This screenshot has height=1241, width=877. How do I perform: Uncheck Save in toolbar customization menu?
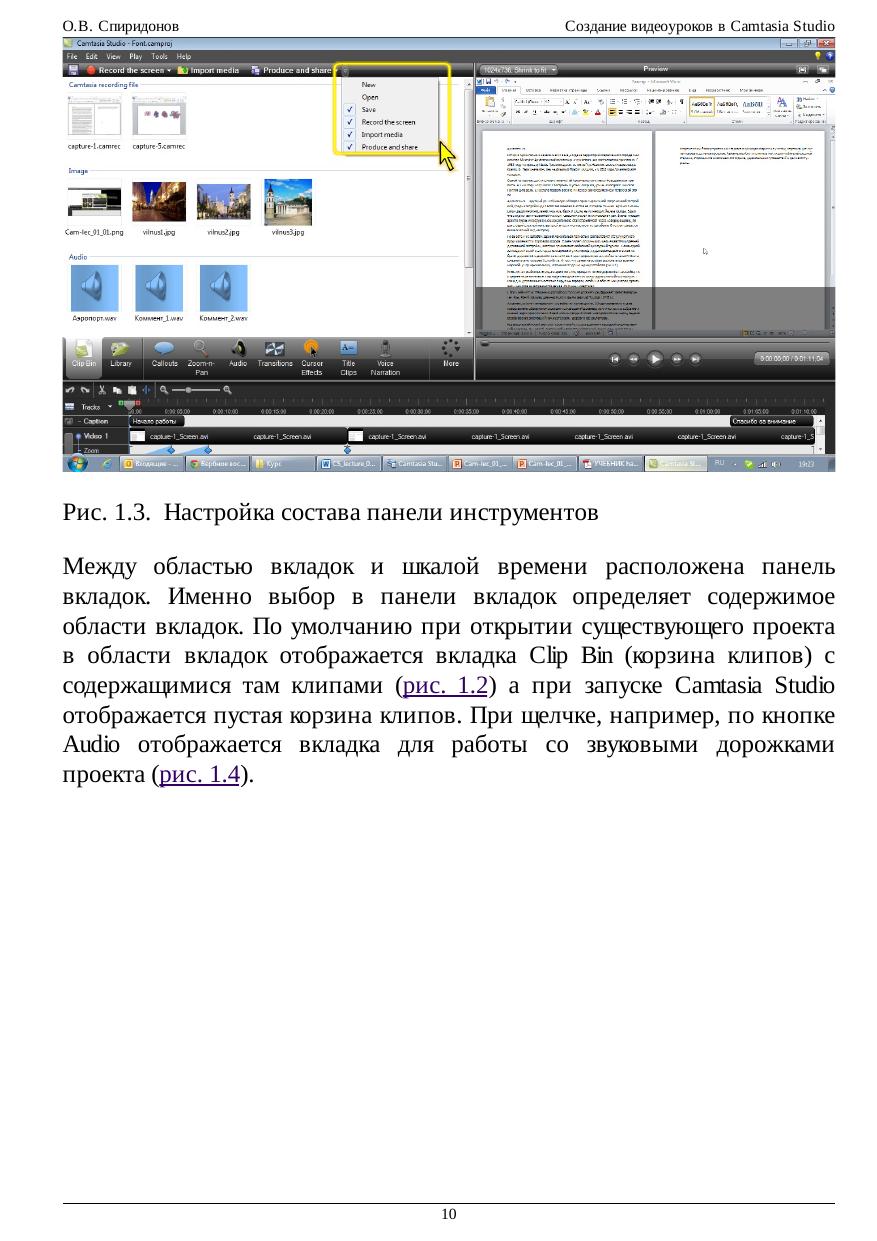click(369, 109)
